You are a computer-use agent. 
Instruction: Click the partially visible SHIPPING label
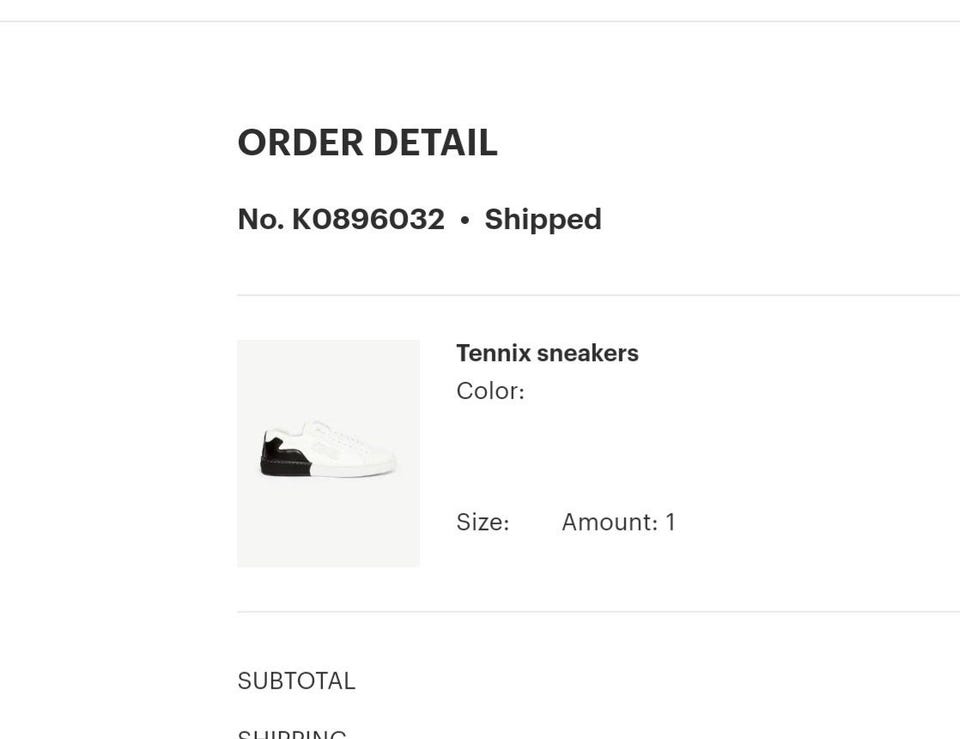click(x=292, y=734)
